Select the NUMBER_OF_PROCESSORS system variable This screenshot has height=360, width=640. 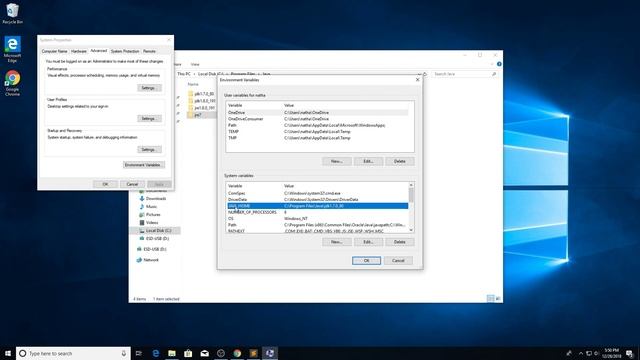(317, 212)
